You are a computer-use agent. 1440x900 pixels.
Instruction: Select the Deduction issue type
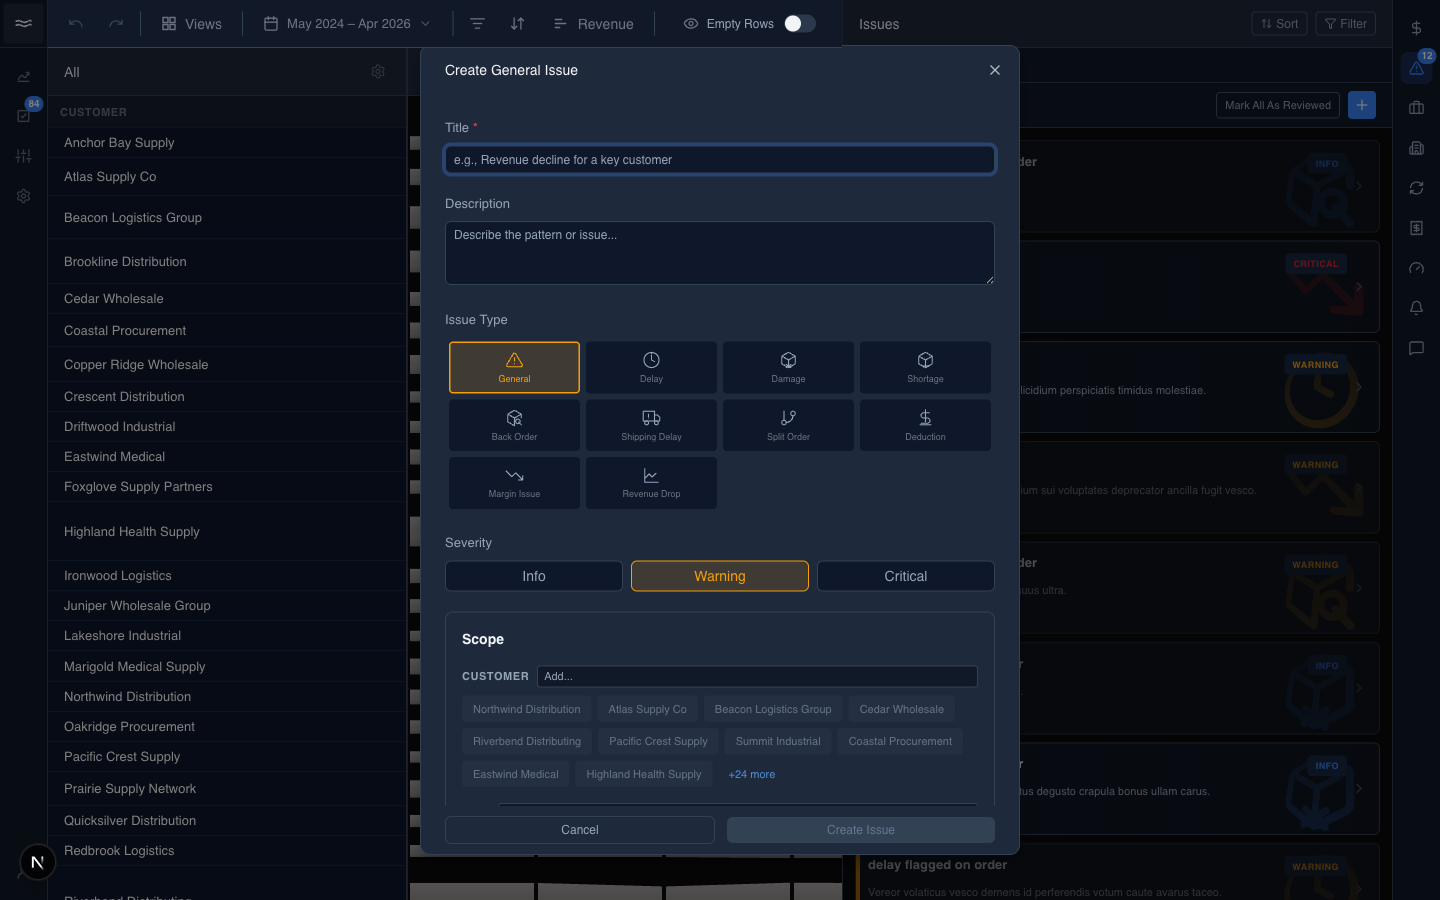coord(925,425)
